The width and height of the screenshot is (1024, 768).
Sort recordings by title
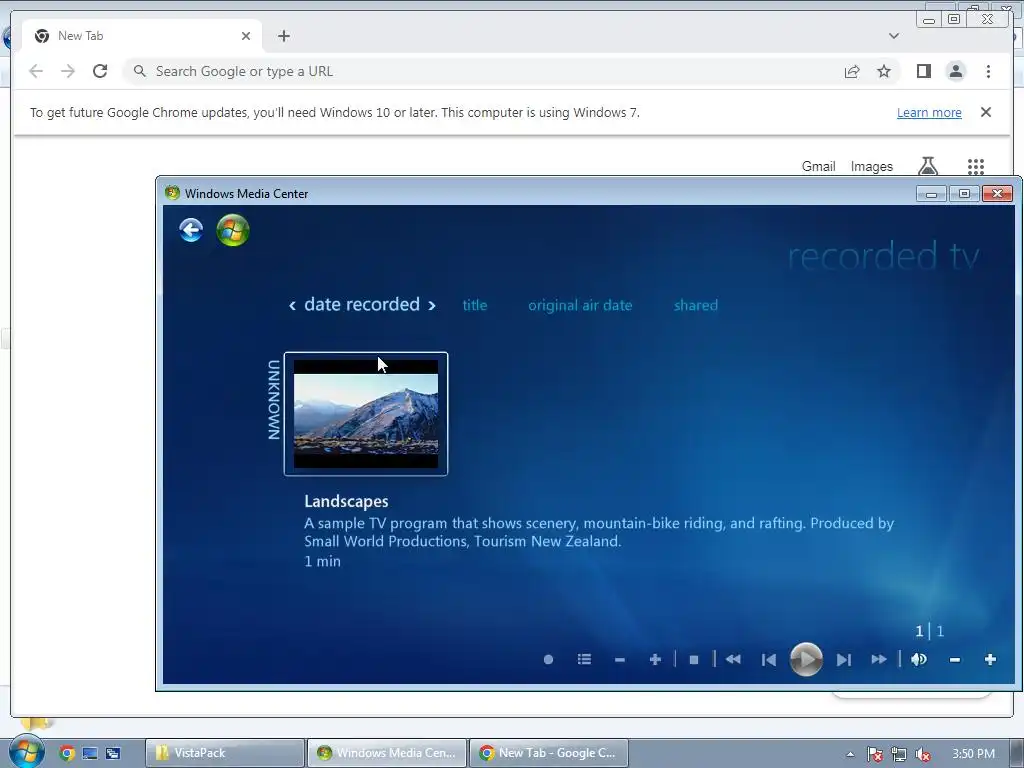[475, 305]
